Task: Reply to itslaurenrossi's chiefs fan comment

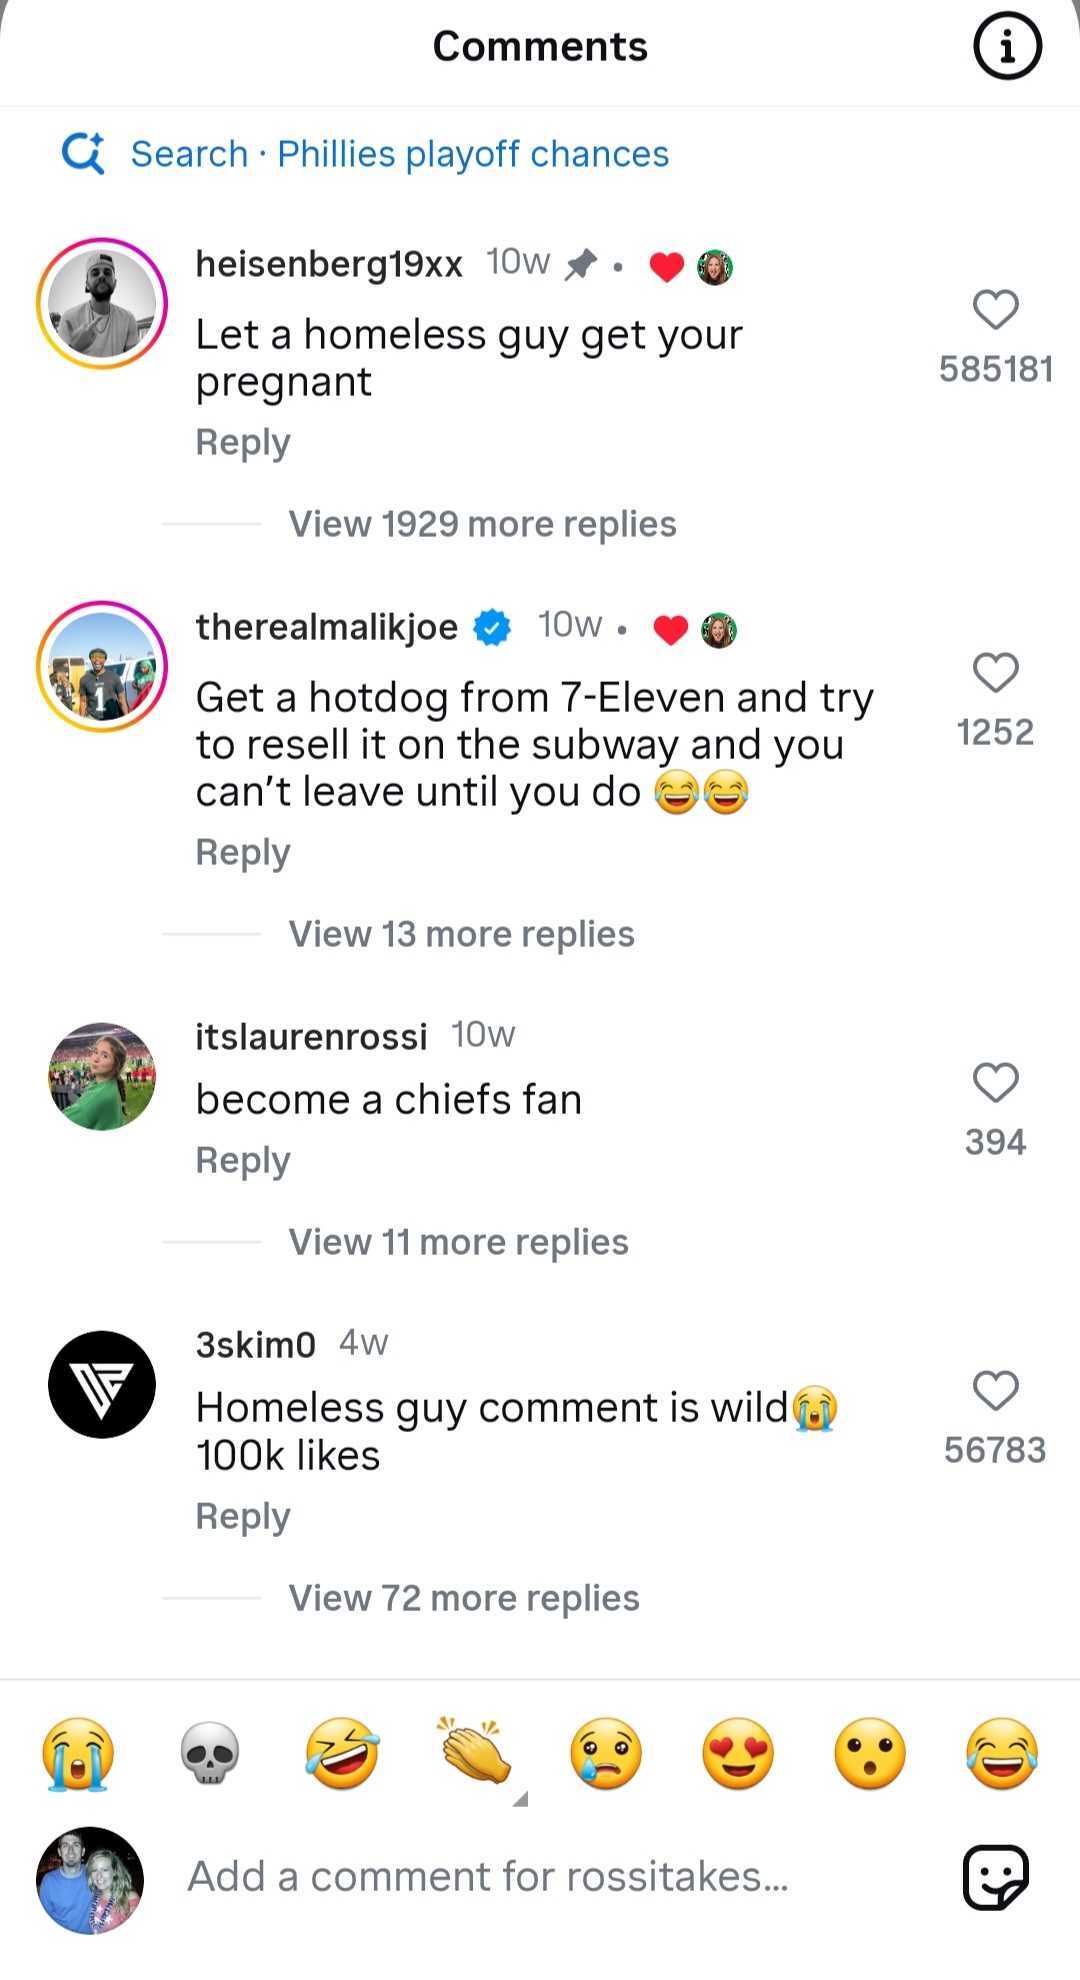Action: pyautogui.click(x=243, y=1160)
